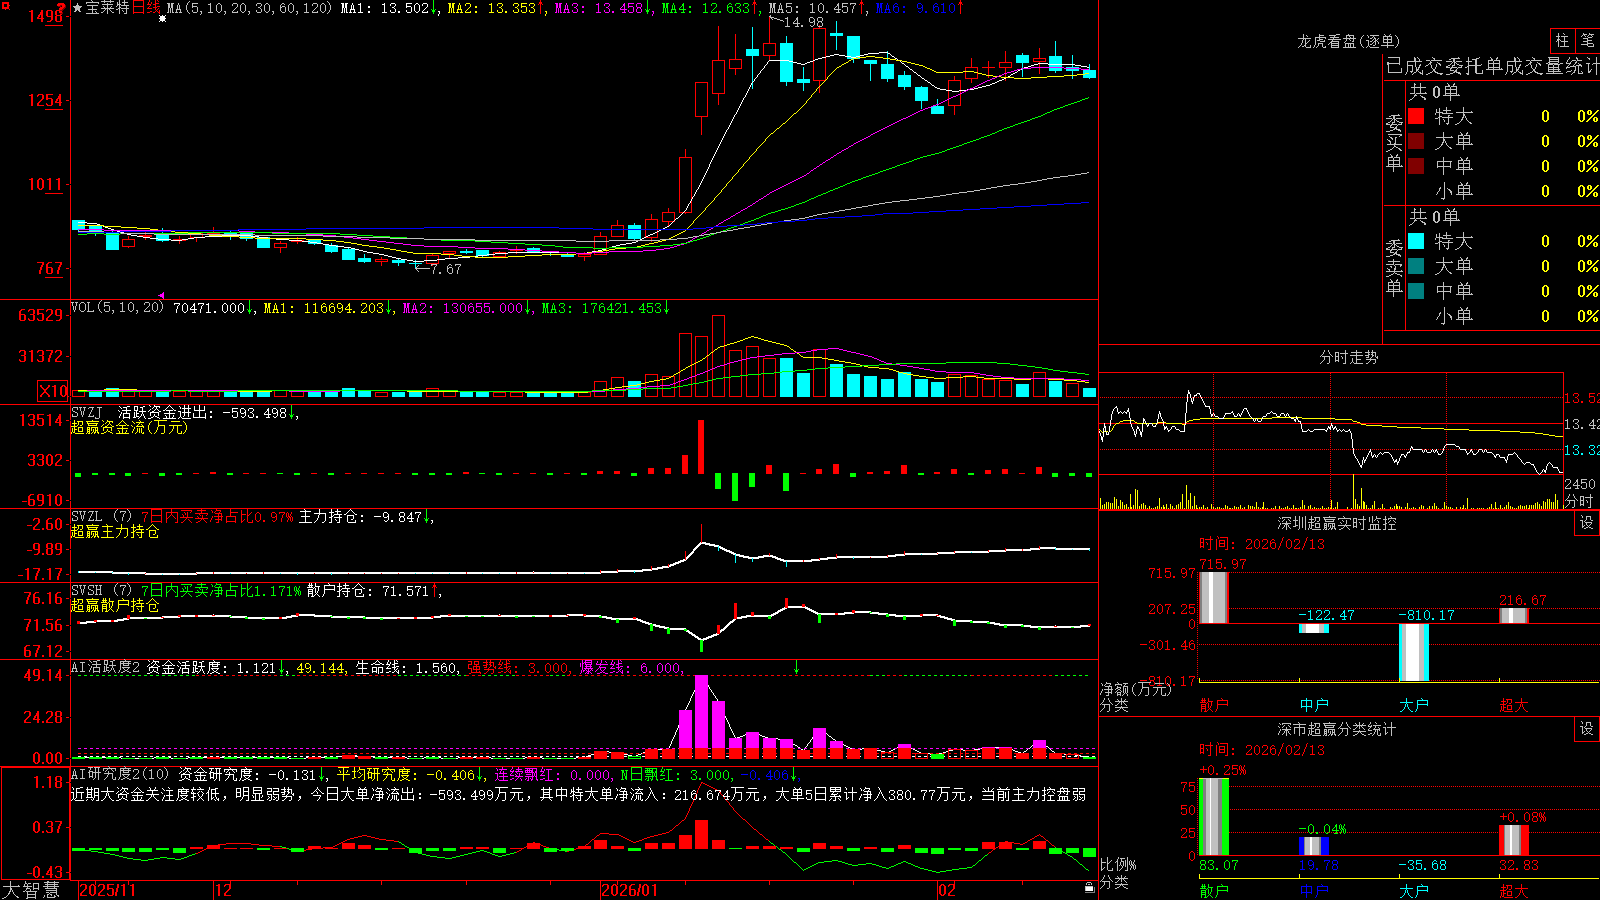Click dark red 中单 buy-order swatch
1600x900 pixels.
(1416, 166)
